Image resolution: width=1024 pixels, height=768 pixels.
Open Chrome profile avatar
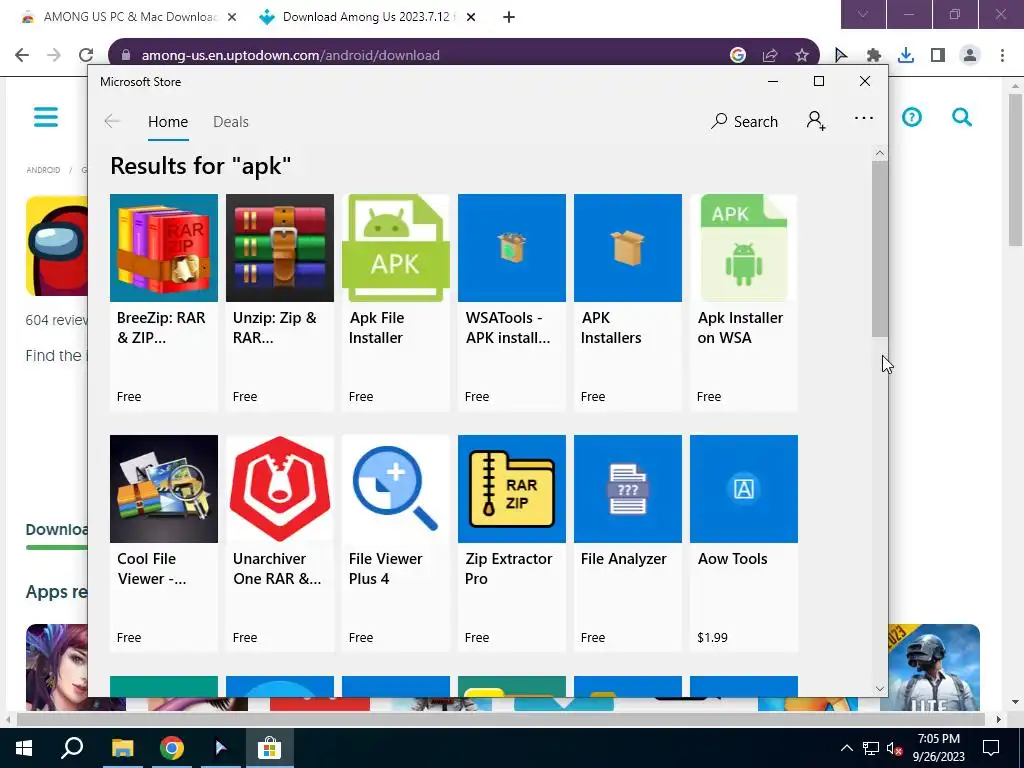coord(970,56)
